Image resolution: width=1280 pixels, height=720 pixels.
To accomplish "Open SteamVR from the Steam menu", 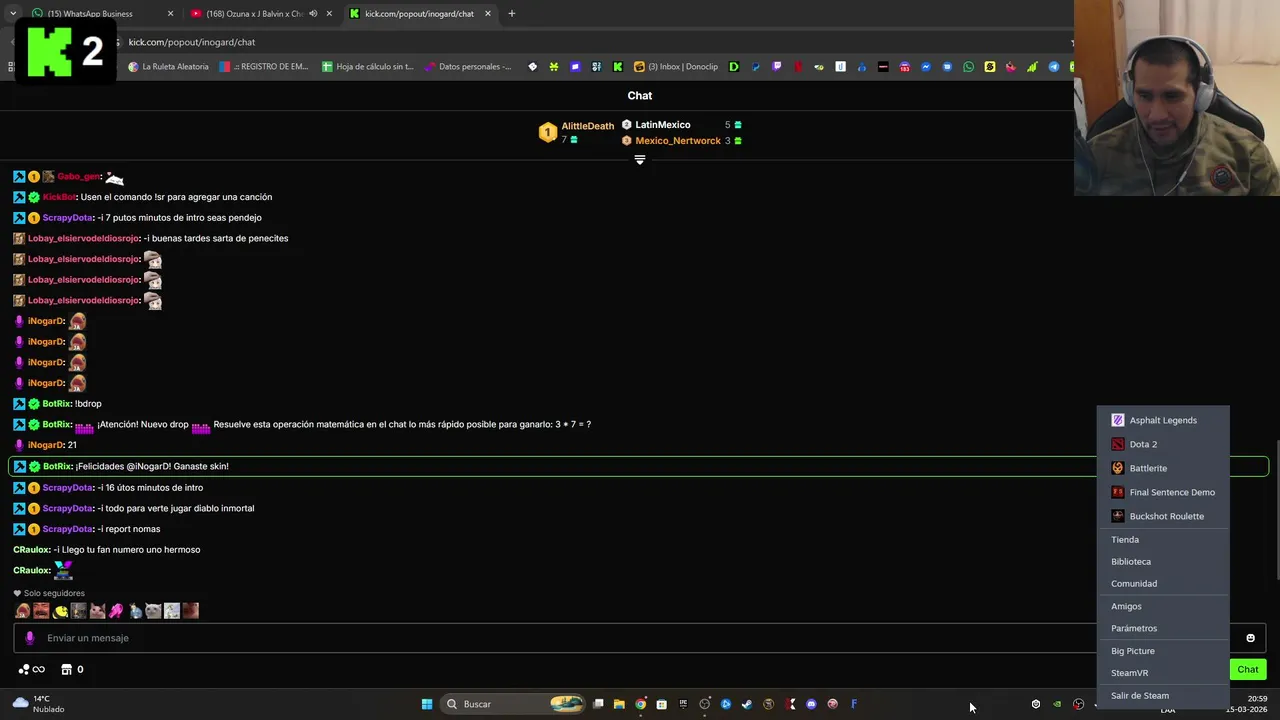I will click(1162, 673).
